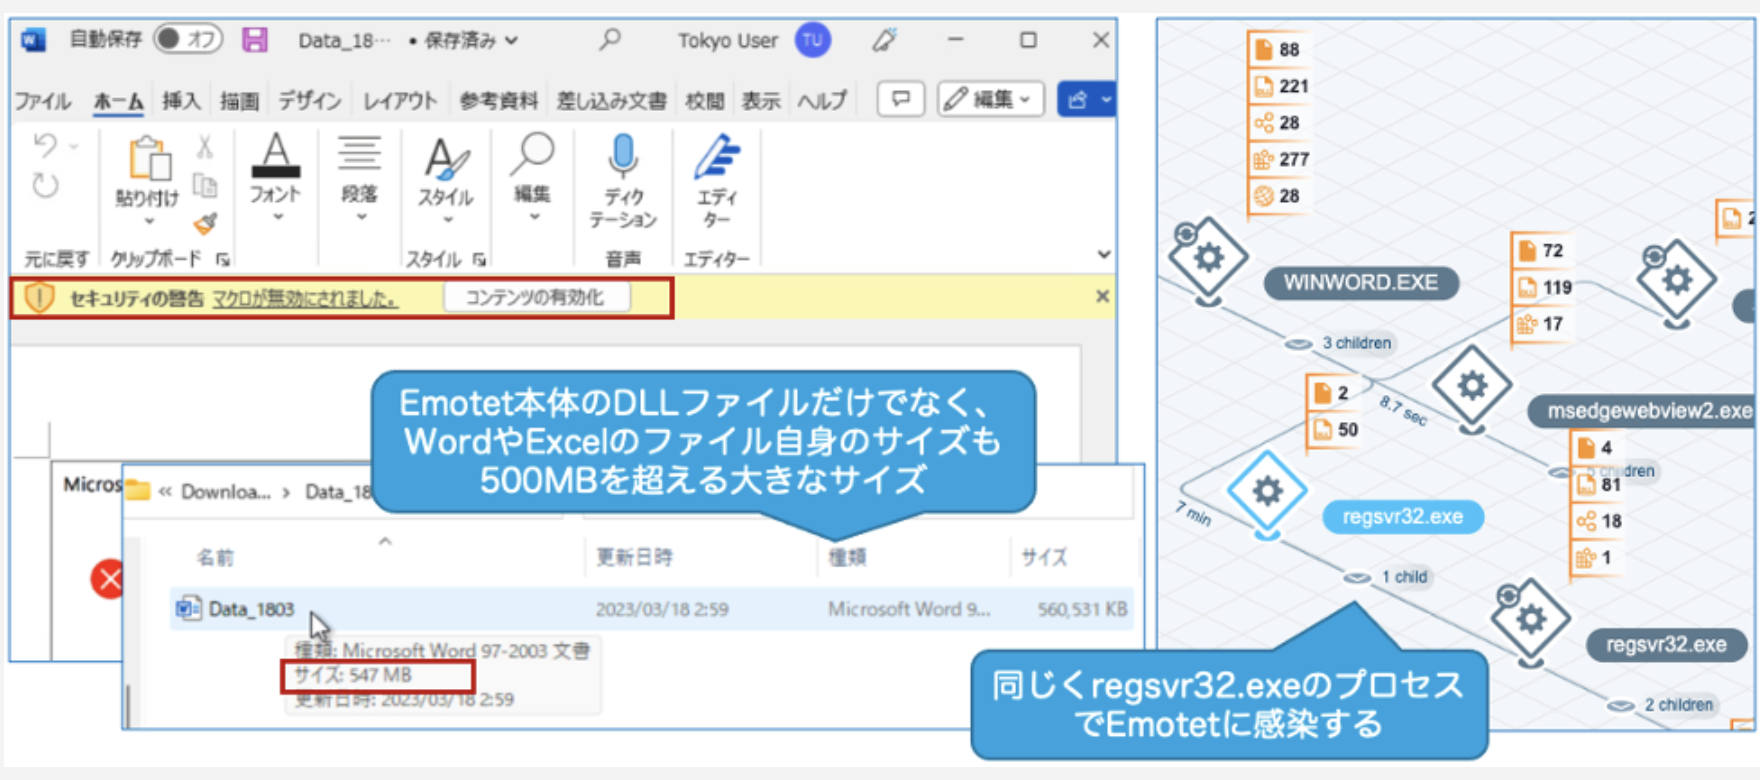This screenshot has width=1760, height=780.
Task: Click the エディター pen icon
Action: 717,158
